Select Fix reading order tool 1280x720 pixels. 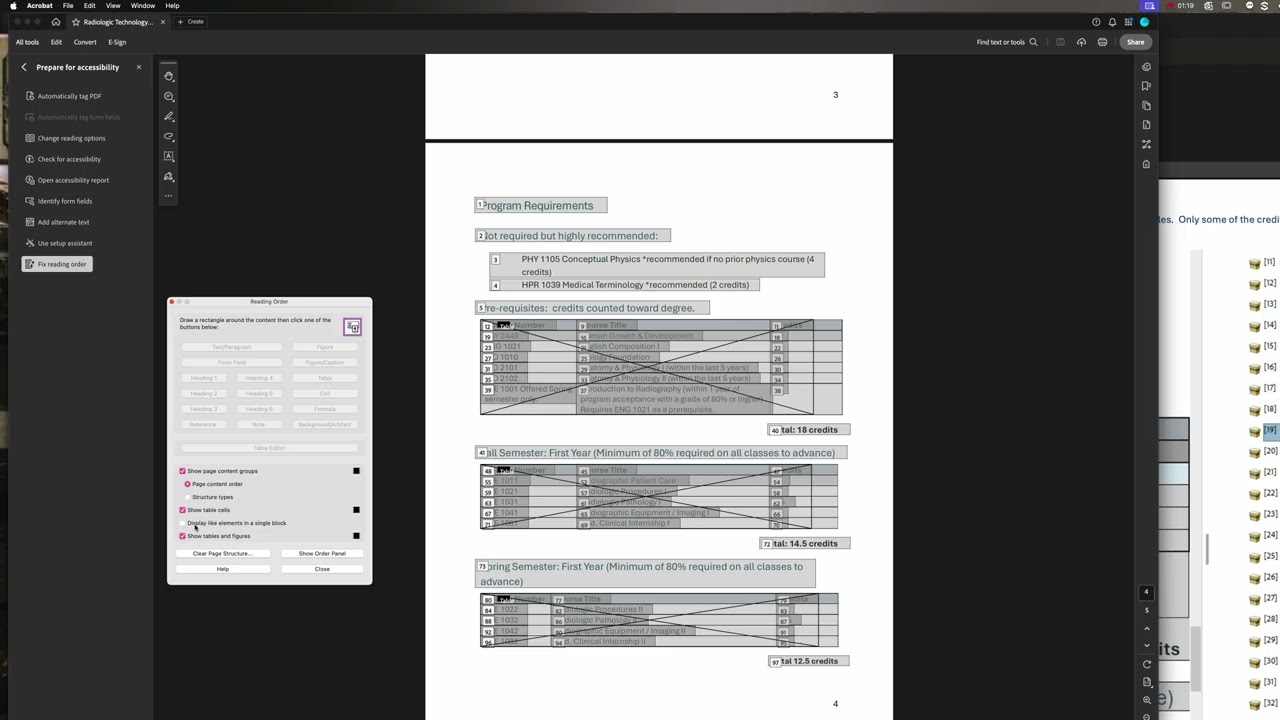click(x=56, y=264)
